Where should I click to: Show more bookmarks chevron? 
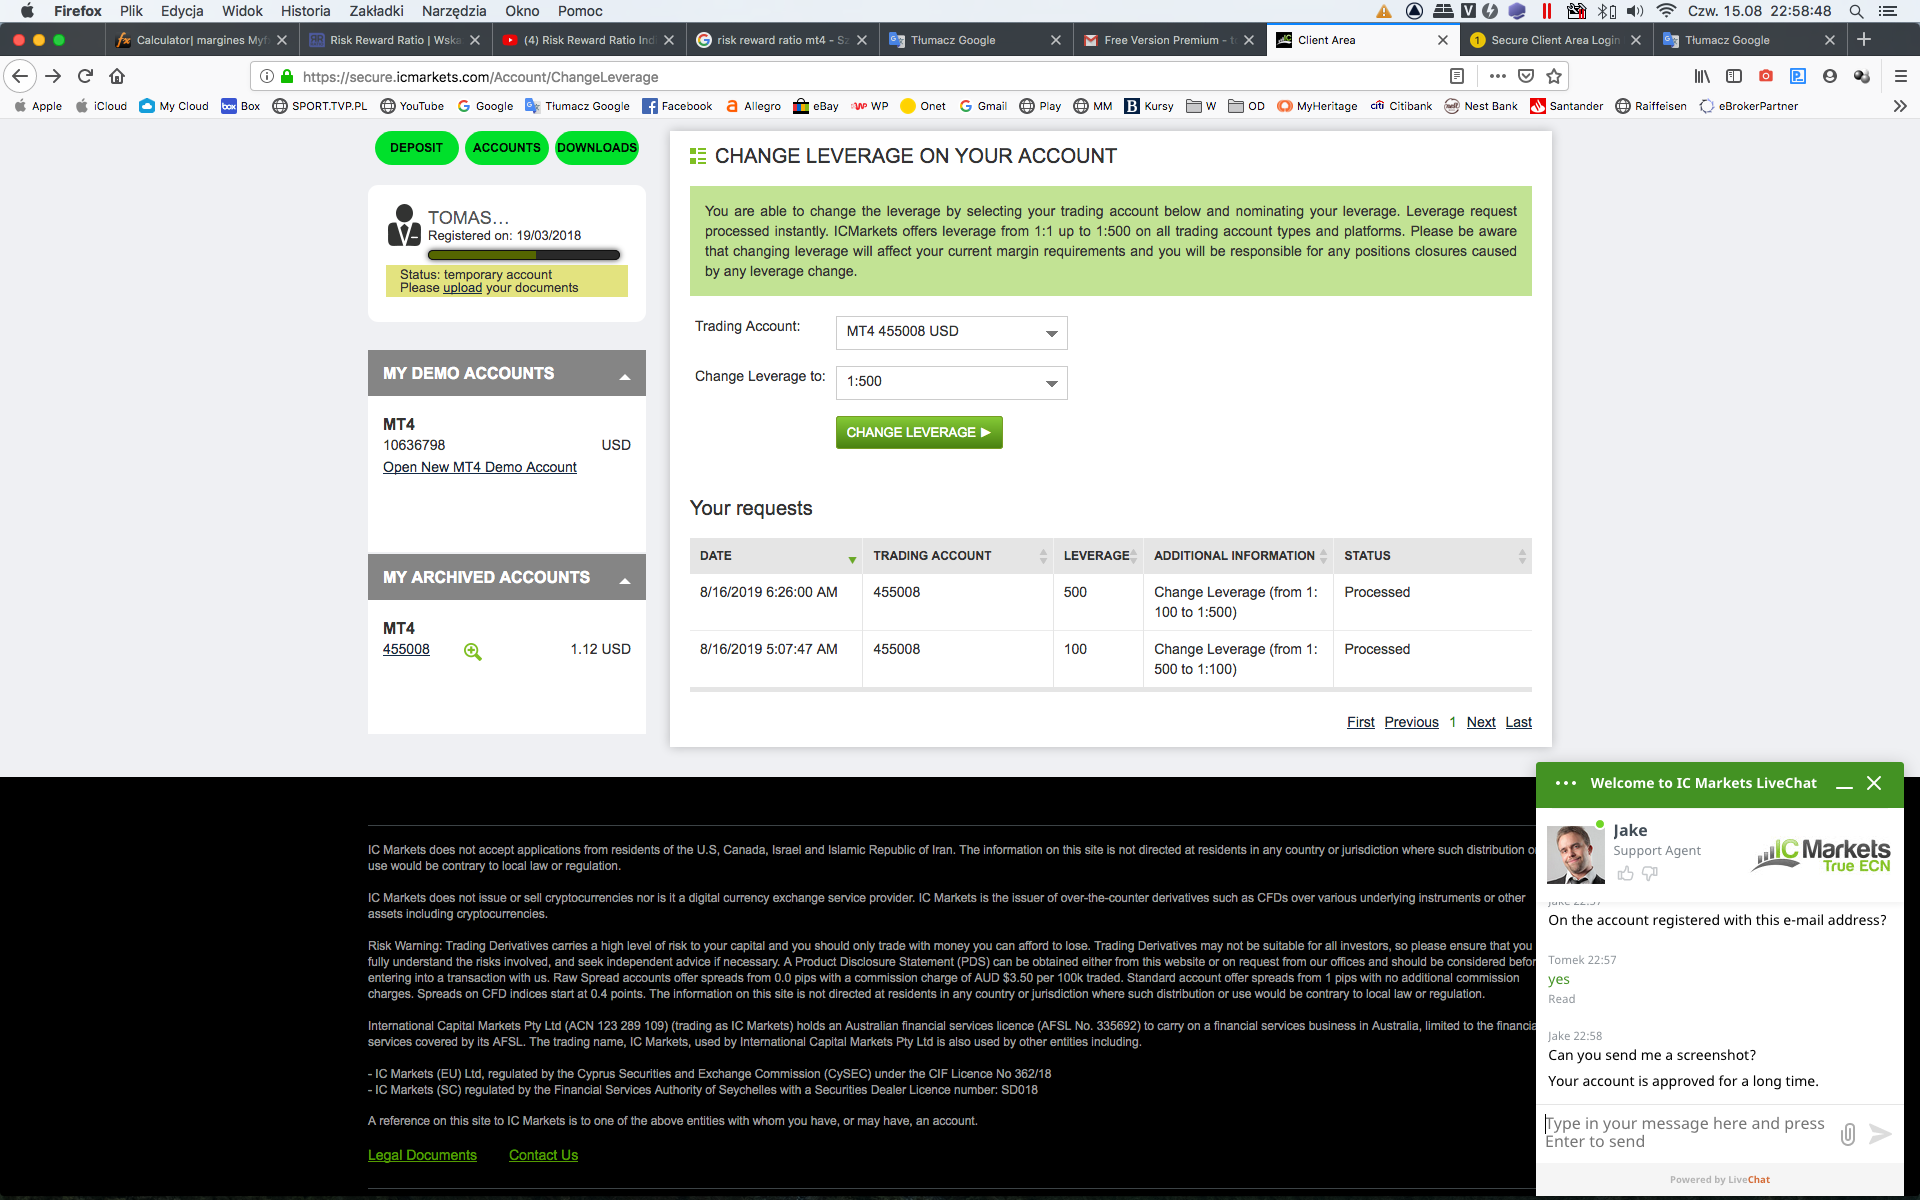(x=1900, y=106)
